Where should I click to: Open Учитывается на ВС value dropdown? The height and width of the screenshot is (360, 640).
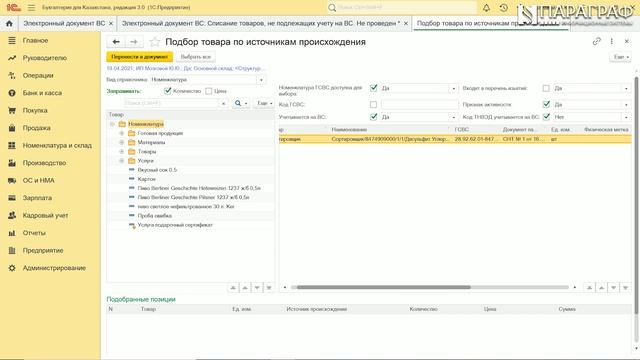tap(453, 117)
